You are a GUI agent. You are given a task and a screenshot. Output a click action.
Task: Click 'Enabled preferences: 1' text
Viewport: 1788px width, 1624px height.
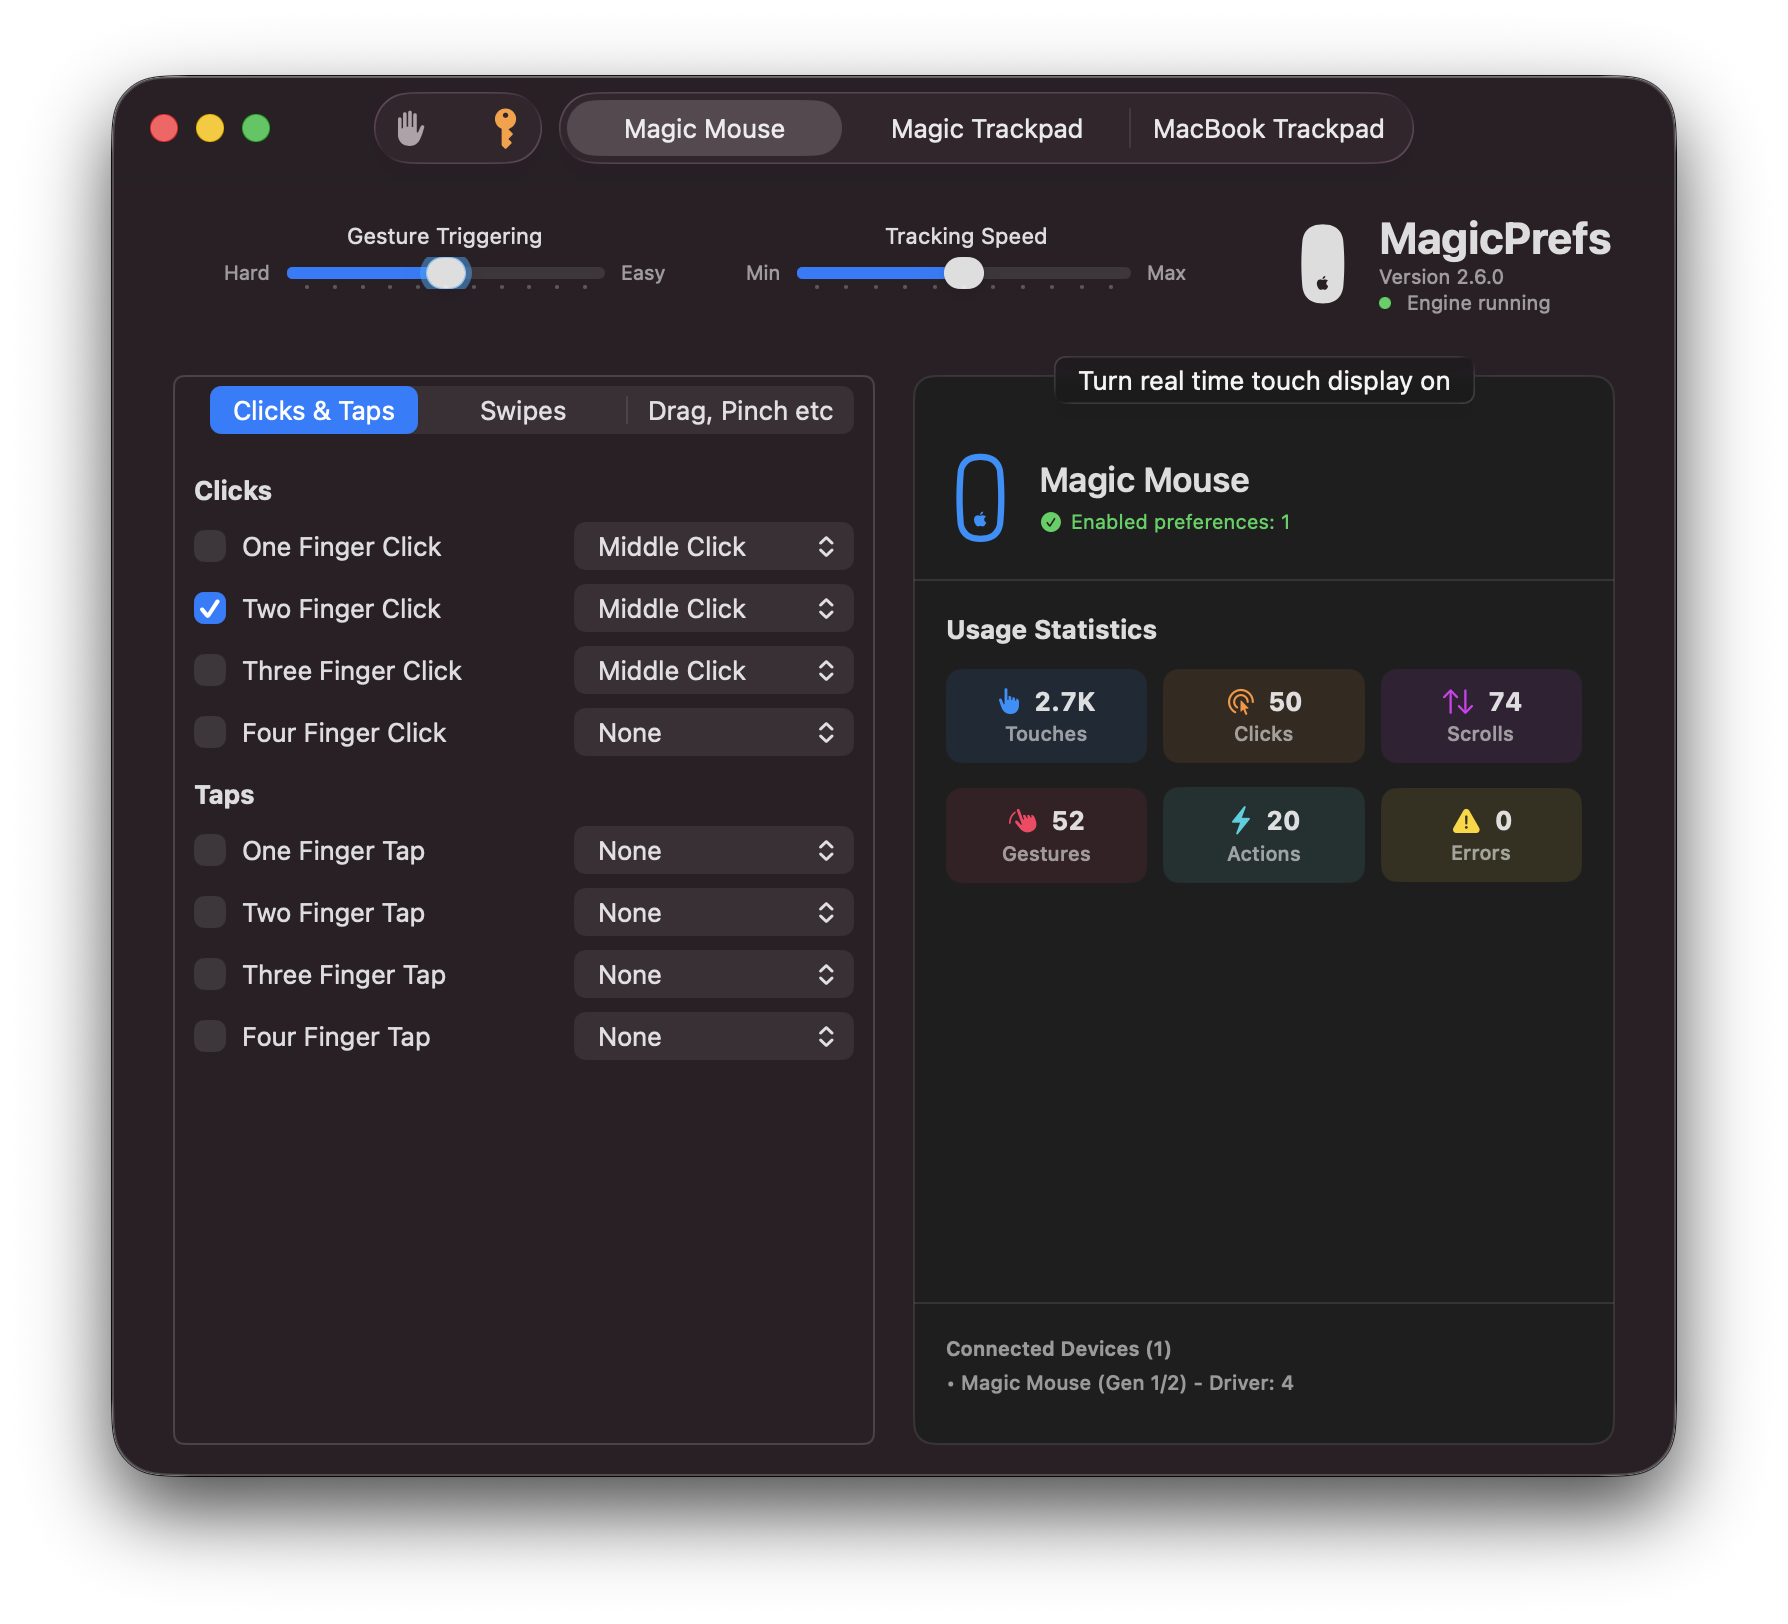tap(1180, 522)
